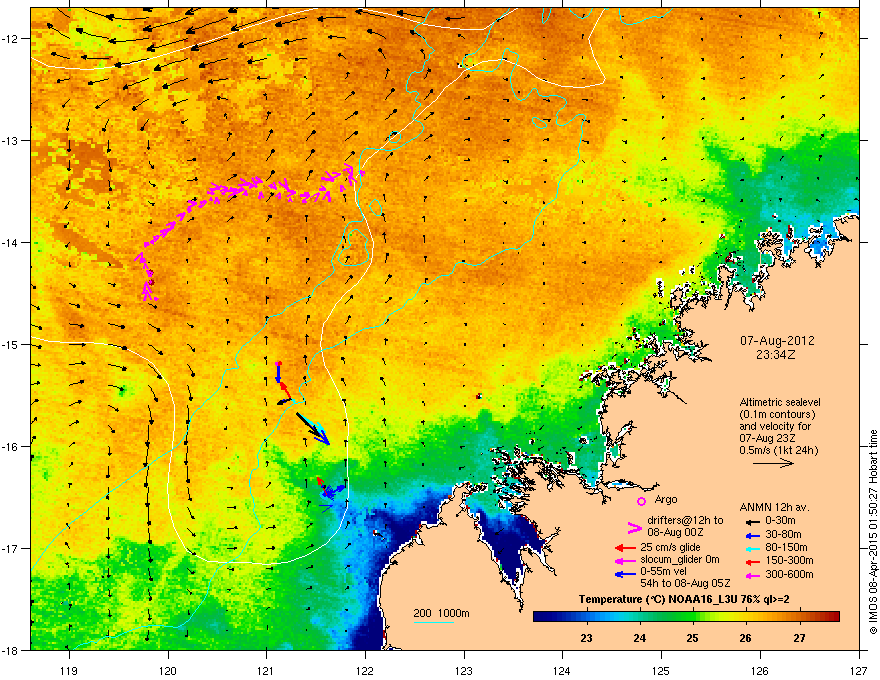Click the latitude axis label -12
The width and height of the screenshot is (880, 680).
click(x=11, y=38)
